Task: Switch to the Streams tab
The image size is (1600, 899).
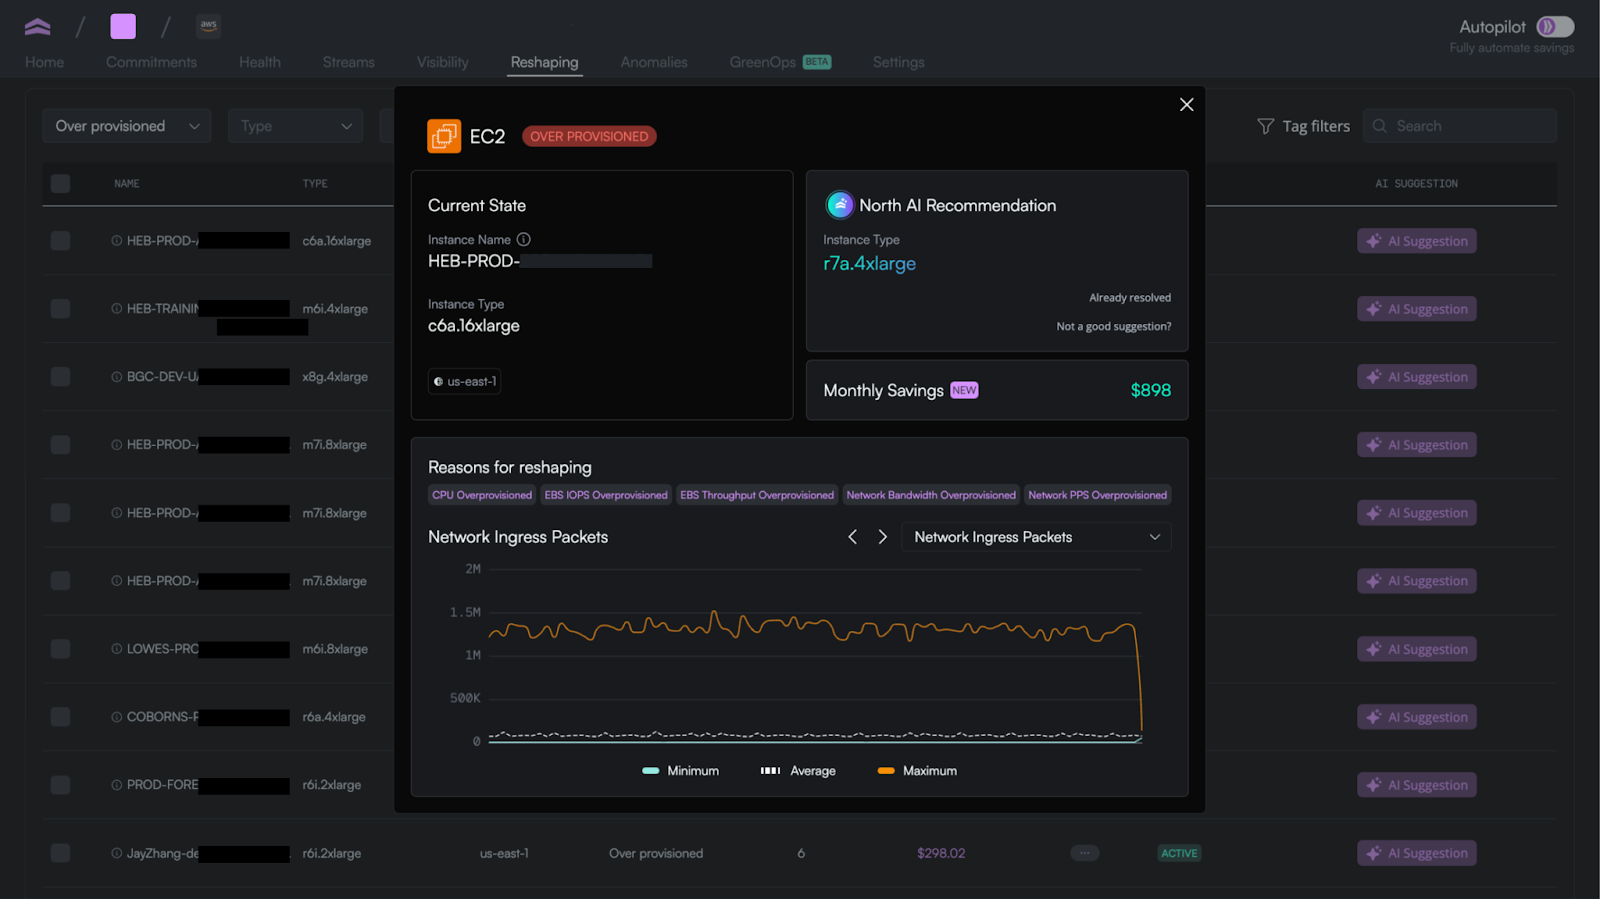Action: click(349, 62)
